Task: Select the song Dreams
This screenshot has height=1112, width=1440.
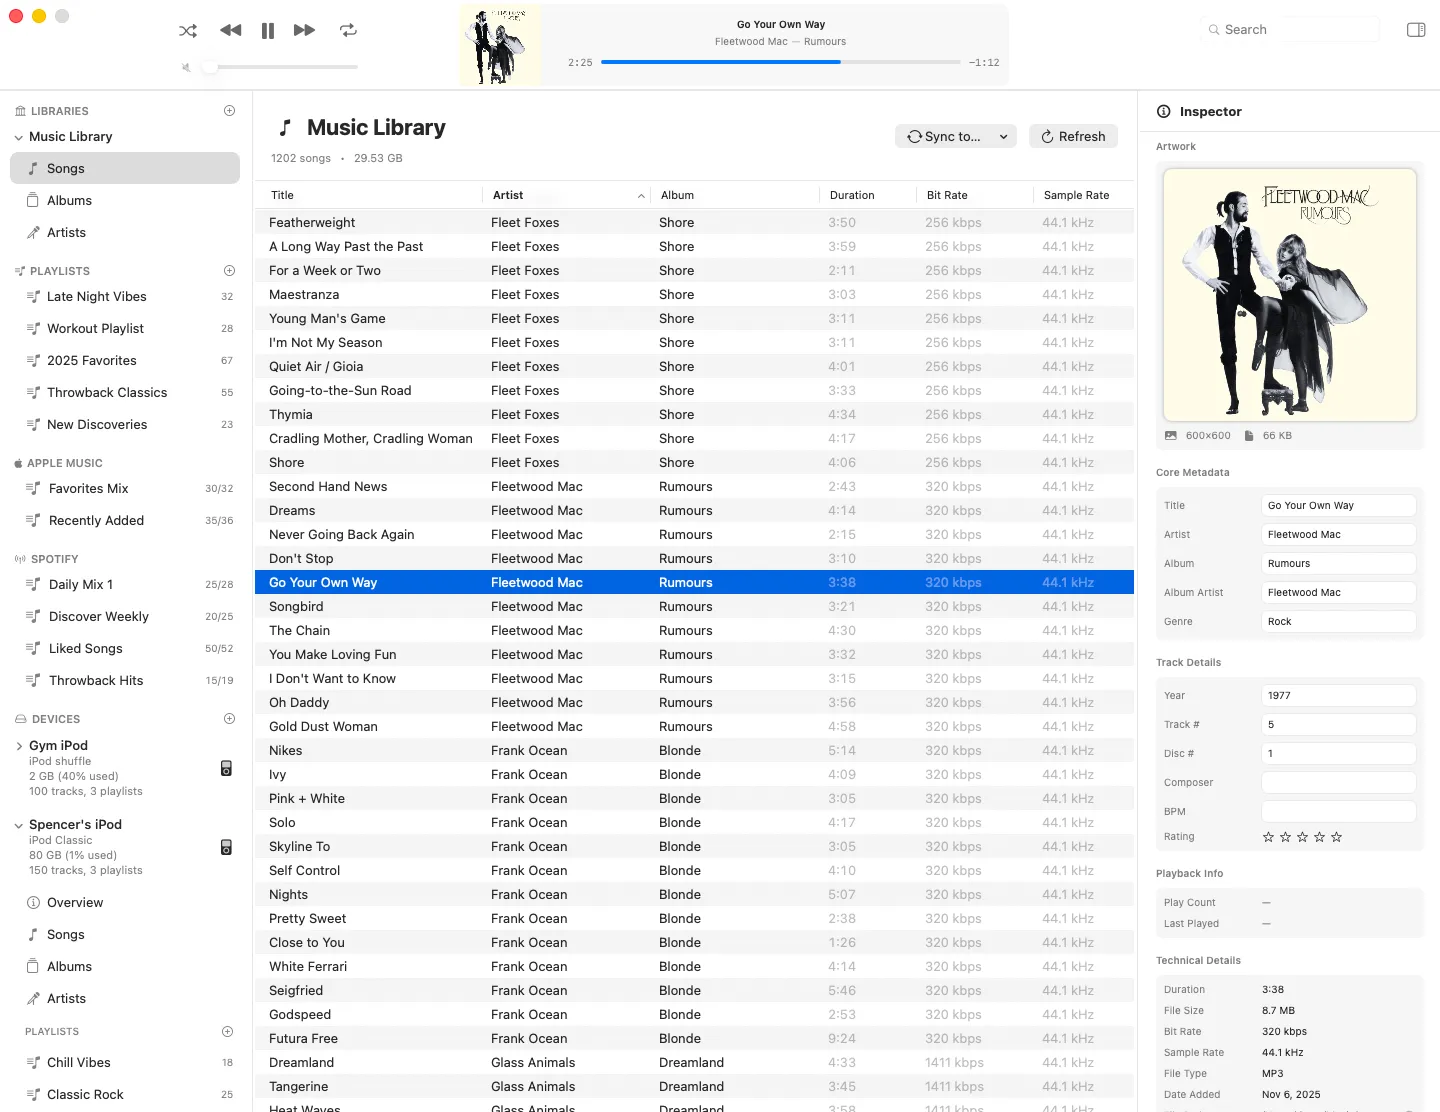Action: [x=694, y=510]
